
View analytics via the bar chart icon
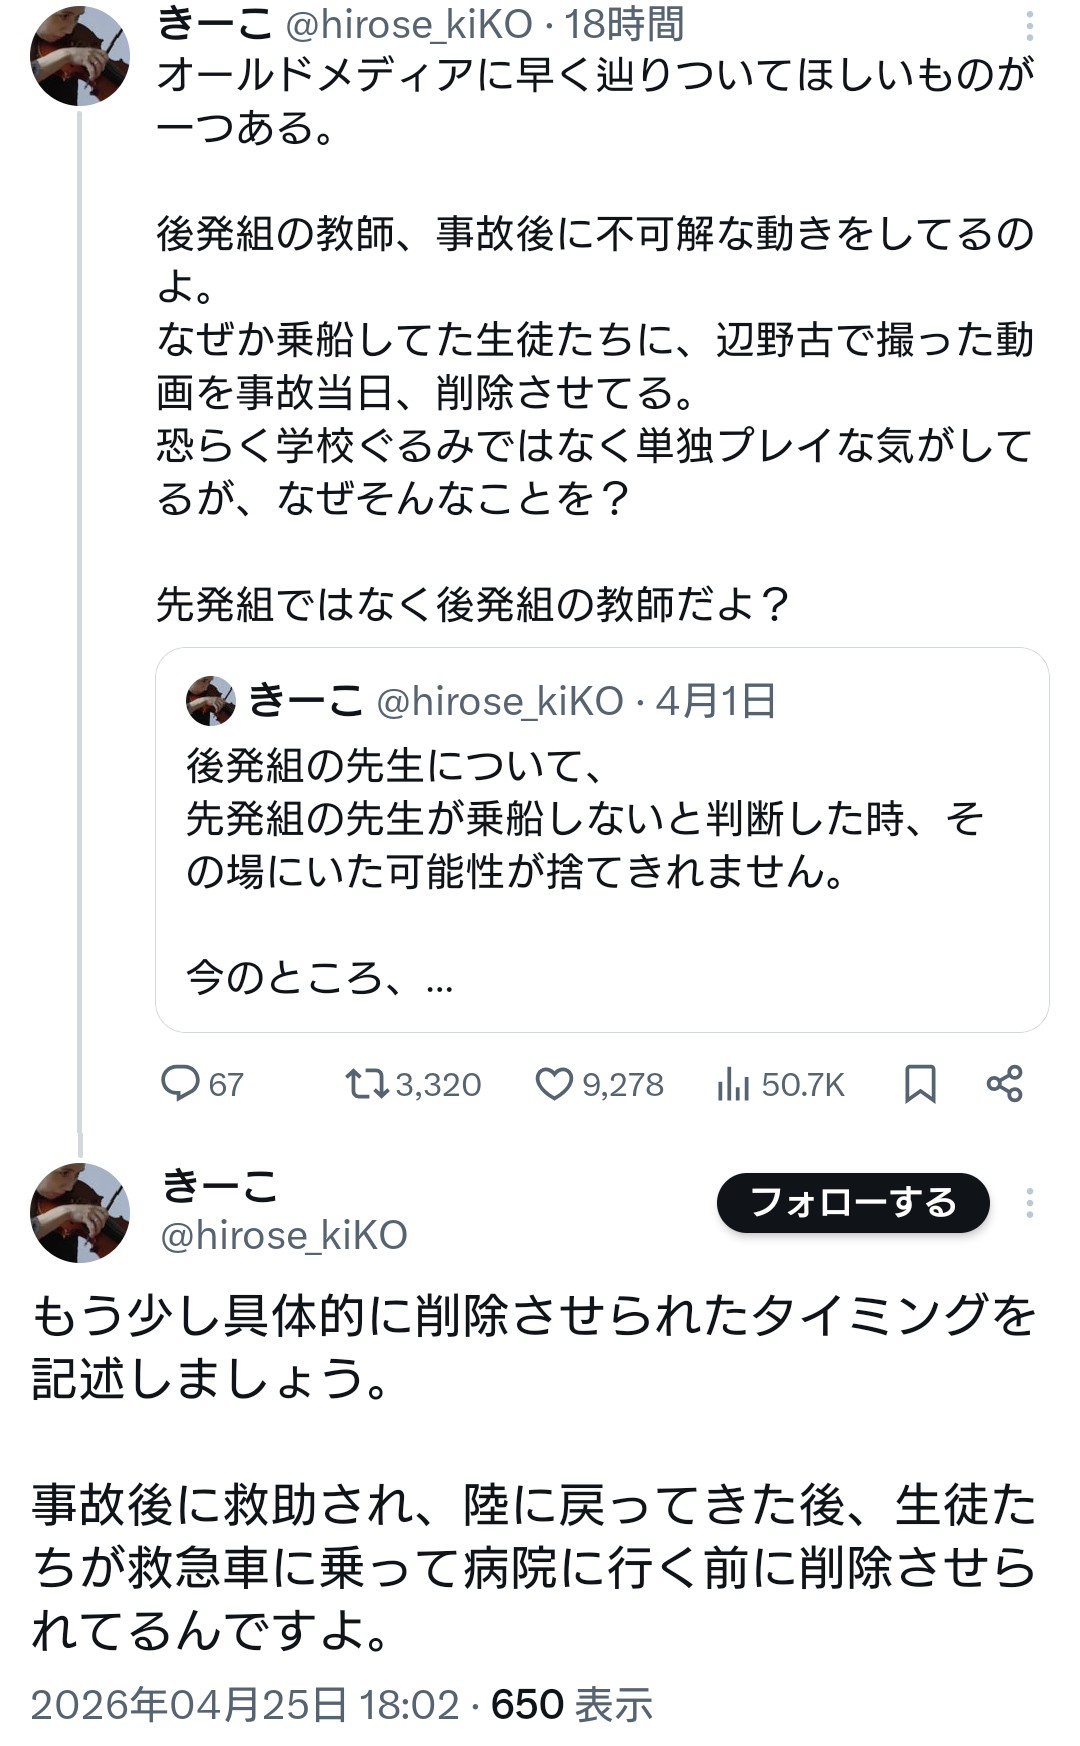(733, 1084)
